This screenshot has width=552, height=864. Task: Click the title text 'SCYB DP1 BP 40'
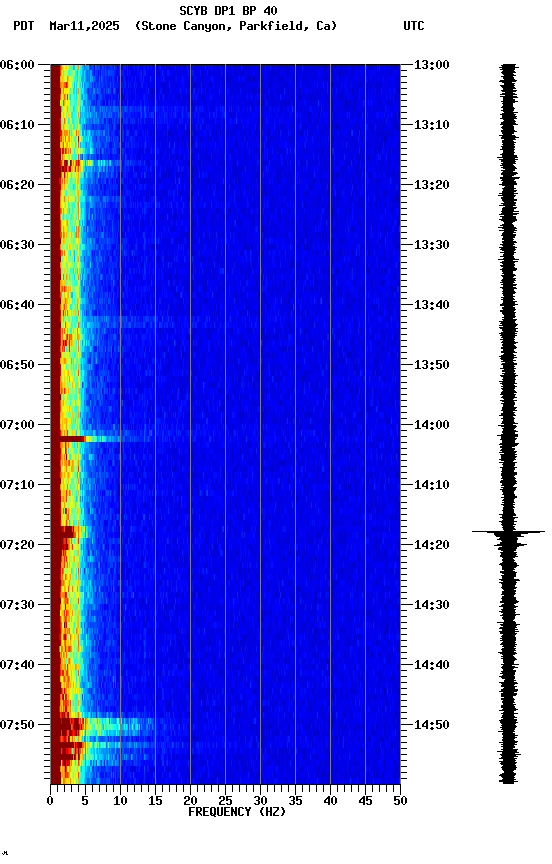coord(228,10)
